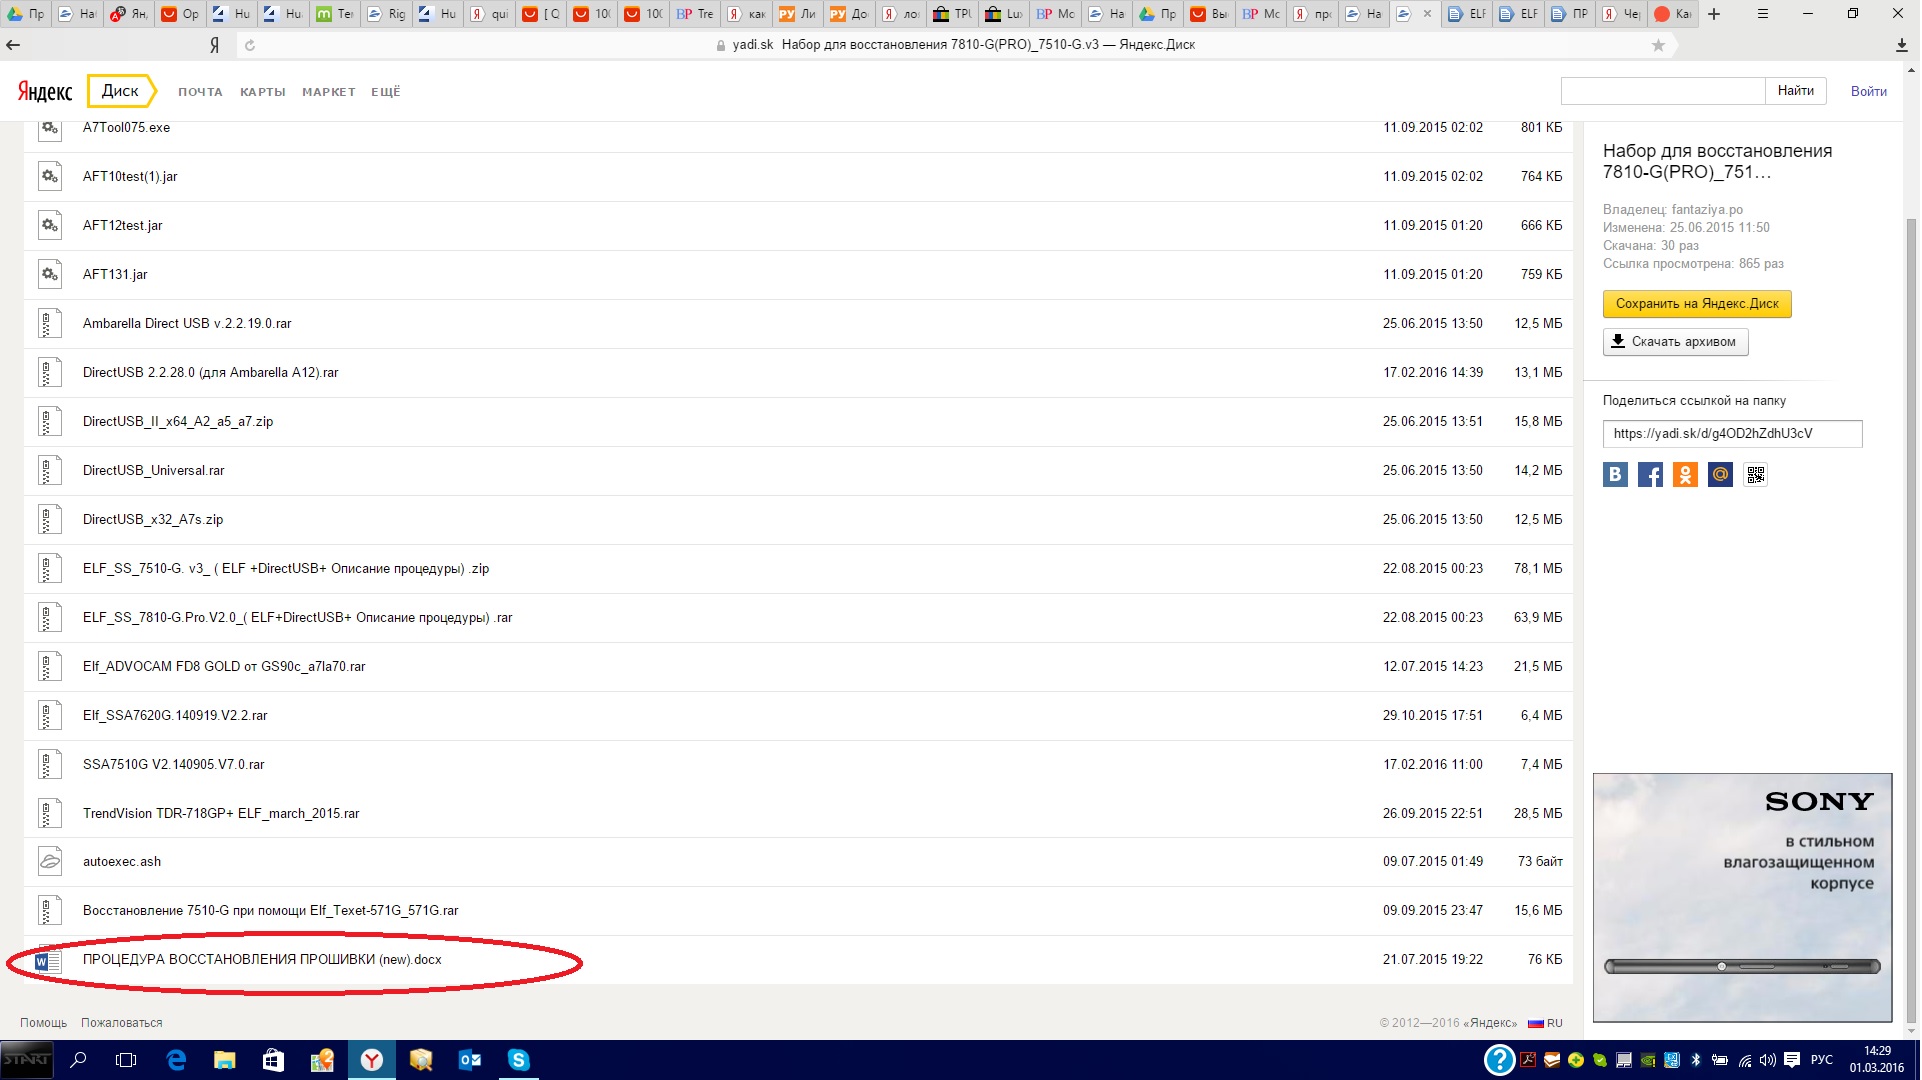Open browser downloads arrow icon
The height and width of the screenshot is (1080, 1922).
click(x=1900, y=45)
